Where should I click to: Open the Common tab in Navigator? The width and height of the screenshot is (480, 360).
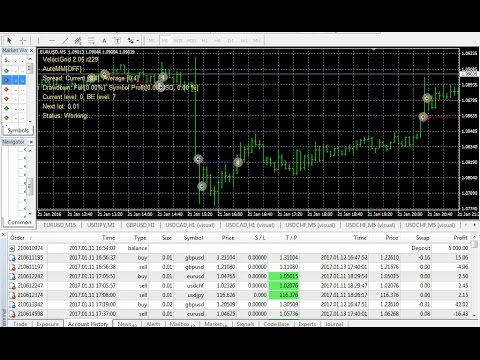(x=19, y=222)
